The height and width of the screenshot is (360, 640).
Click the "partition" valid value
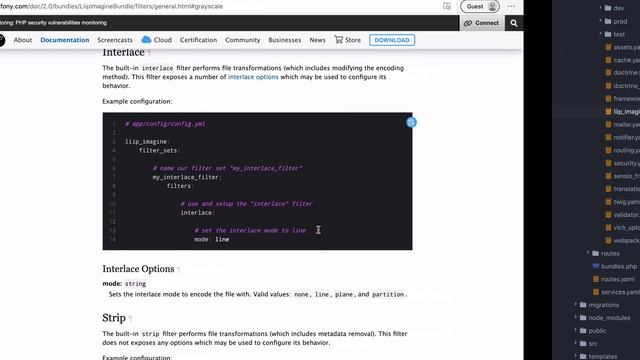pyautogui.click(x=388, y=294)
